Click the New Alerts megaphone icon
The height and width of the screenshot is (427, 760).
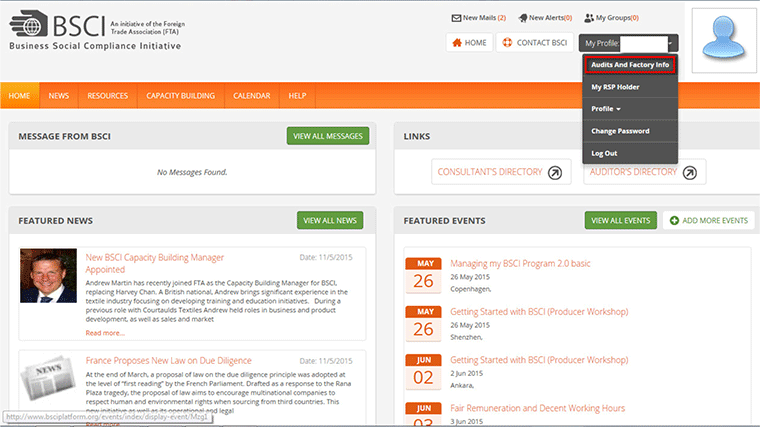coord(522,18)
